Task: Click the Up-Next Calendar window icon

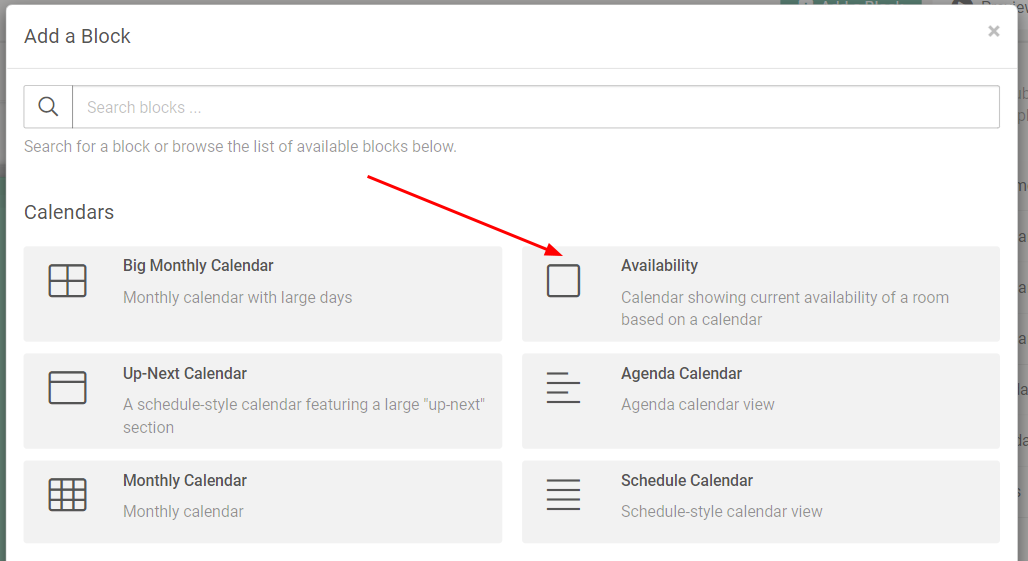Action: (x=67, y=388)
